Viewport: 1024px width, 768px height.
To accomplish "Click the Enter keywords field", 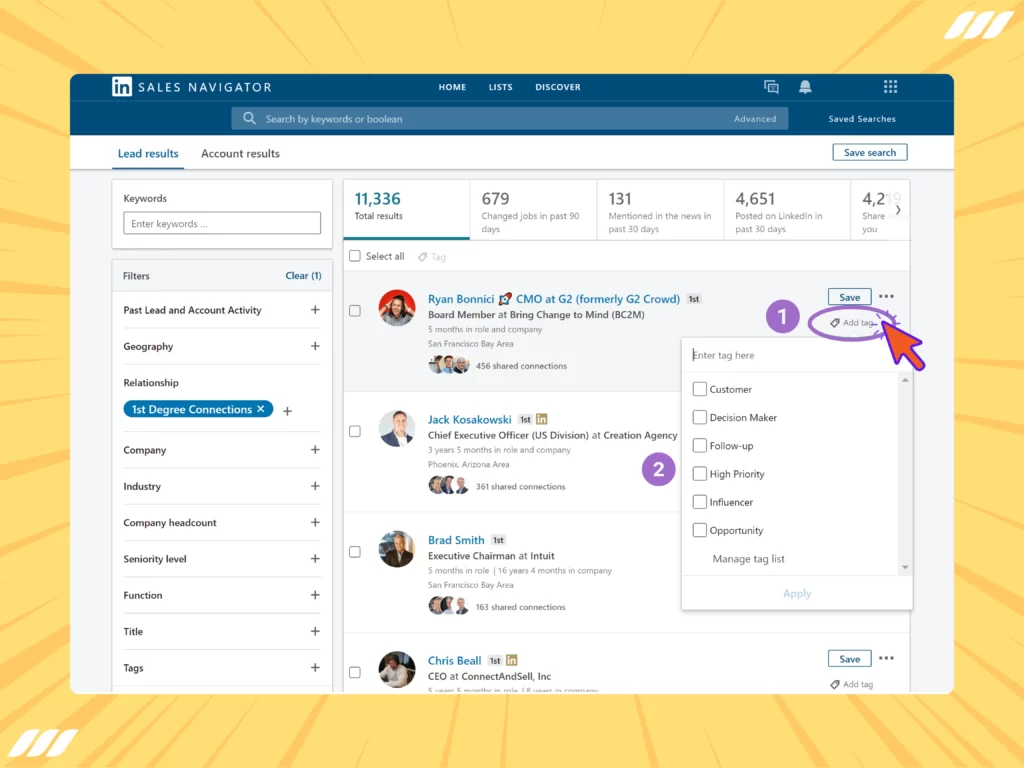I will [x=222, y=223].
